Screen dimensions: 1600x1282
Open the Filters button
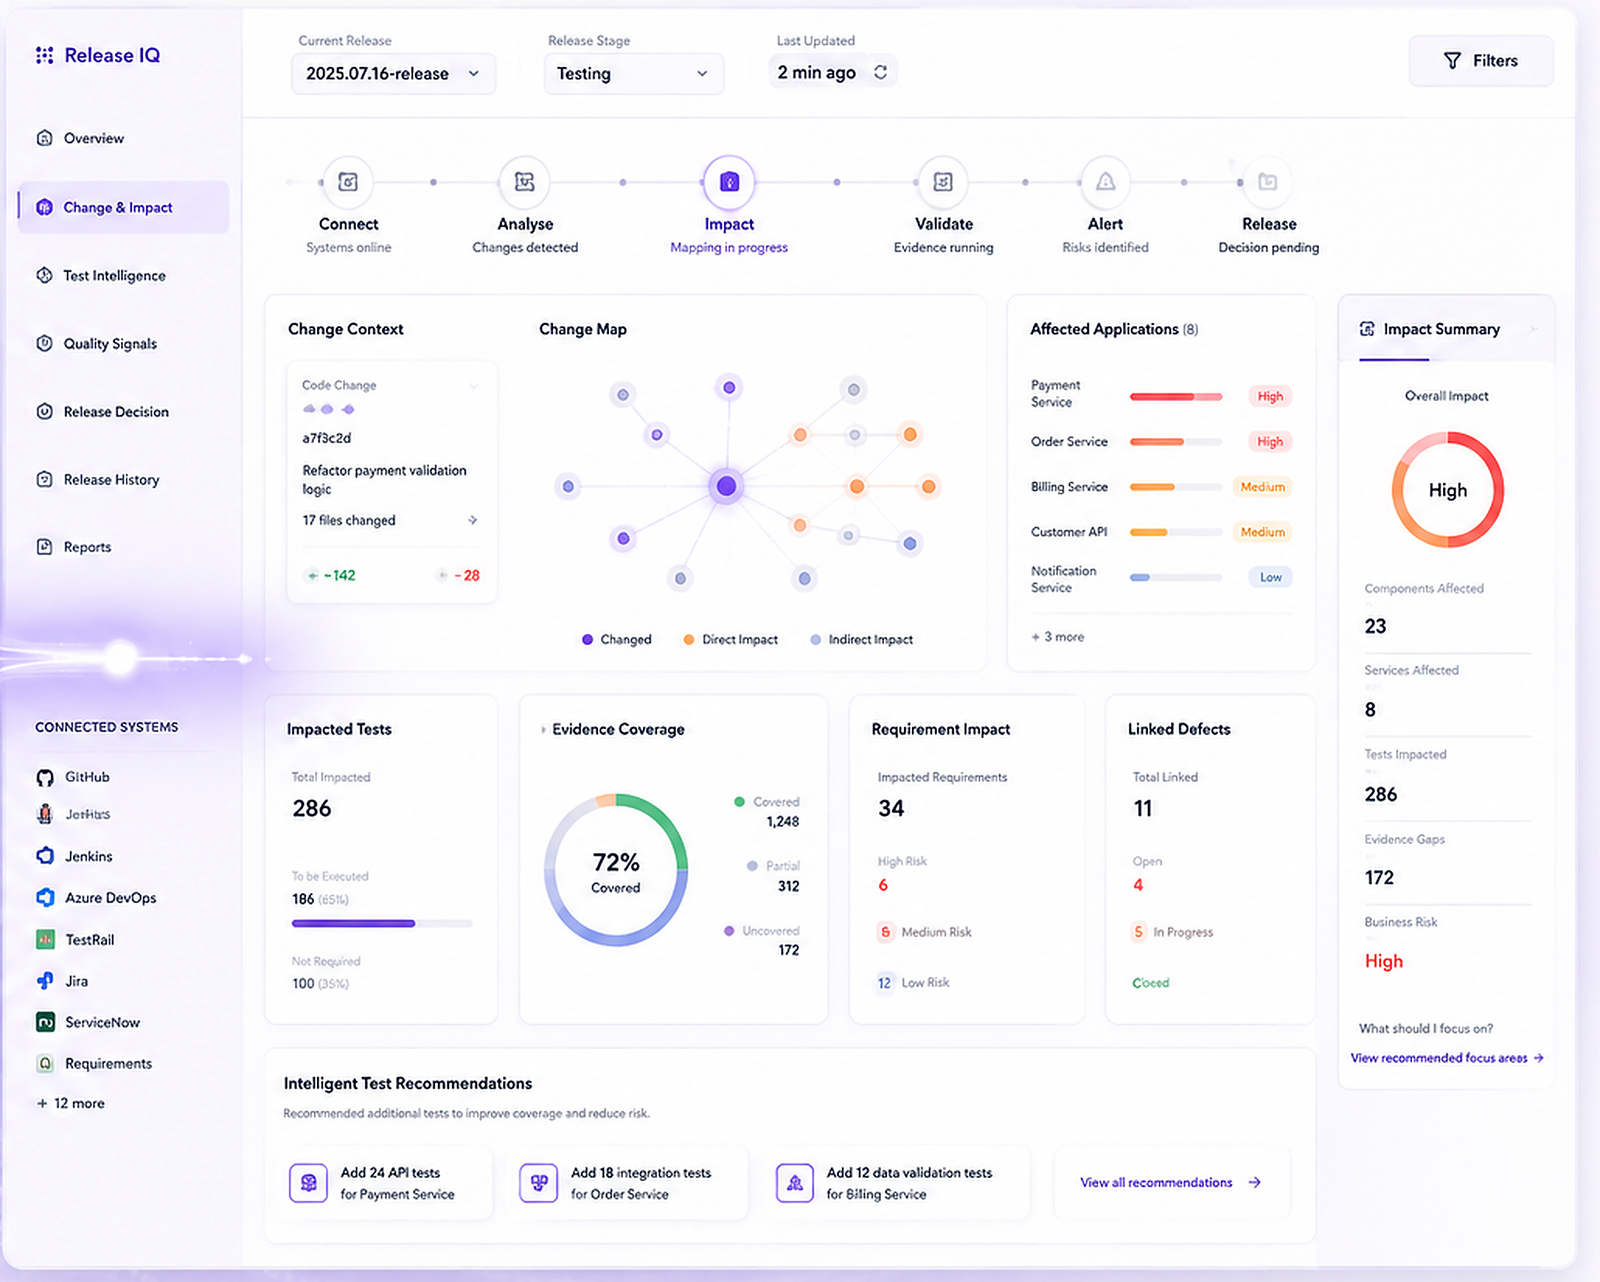(x=1481, y=61)
